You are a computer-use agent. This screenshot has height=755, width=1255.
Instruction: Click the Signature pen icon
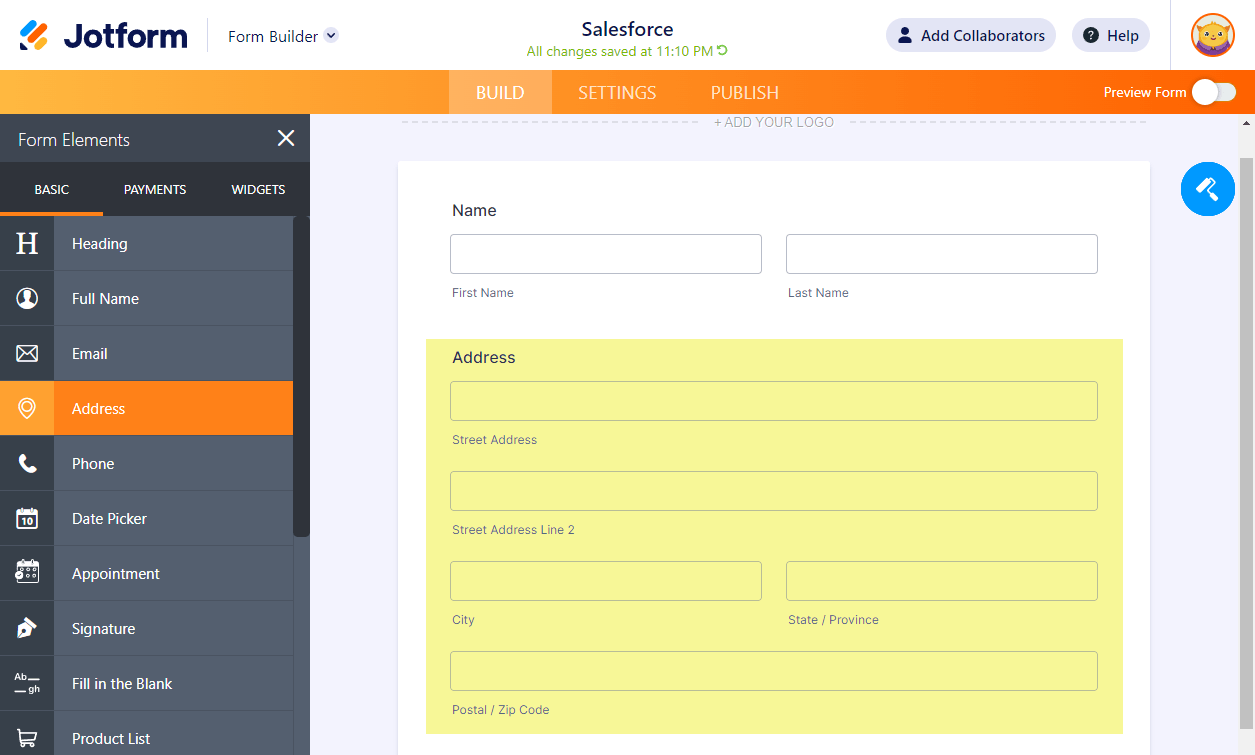click(27, 628)
